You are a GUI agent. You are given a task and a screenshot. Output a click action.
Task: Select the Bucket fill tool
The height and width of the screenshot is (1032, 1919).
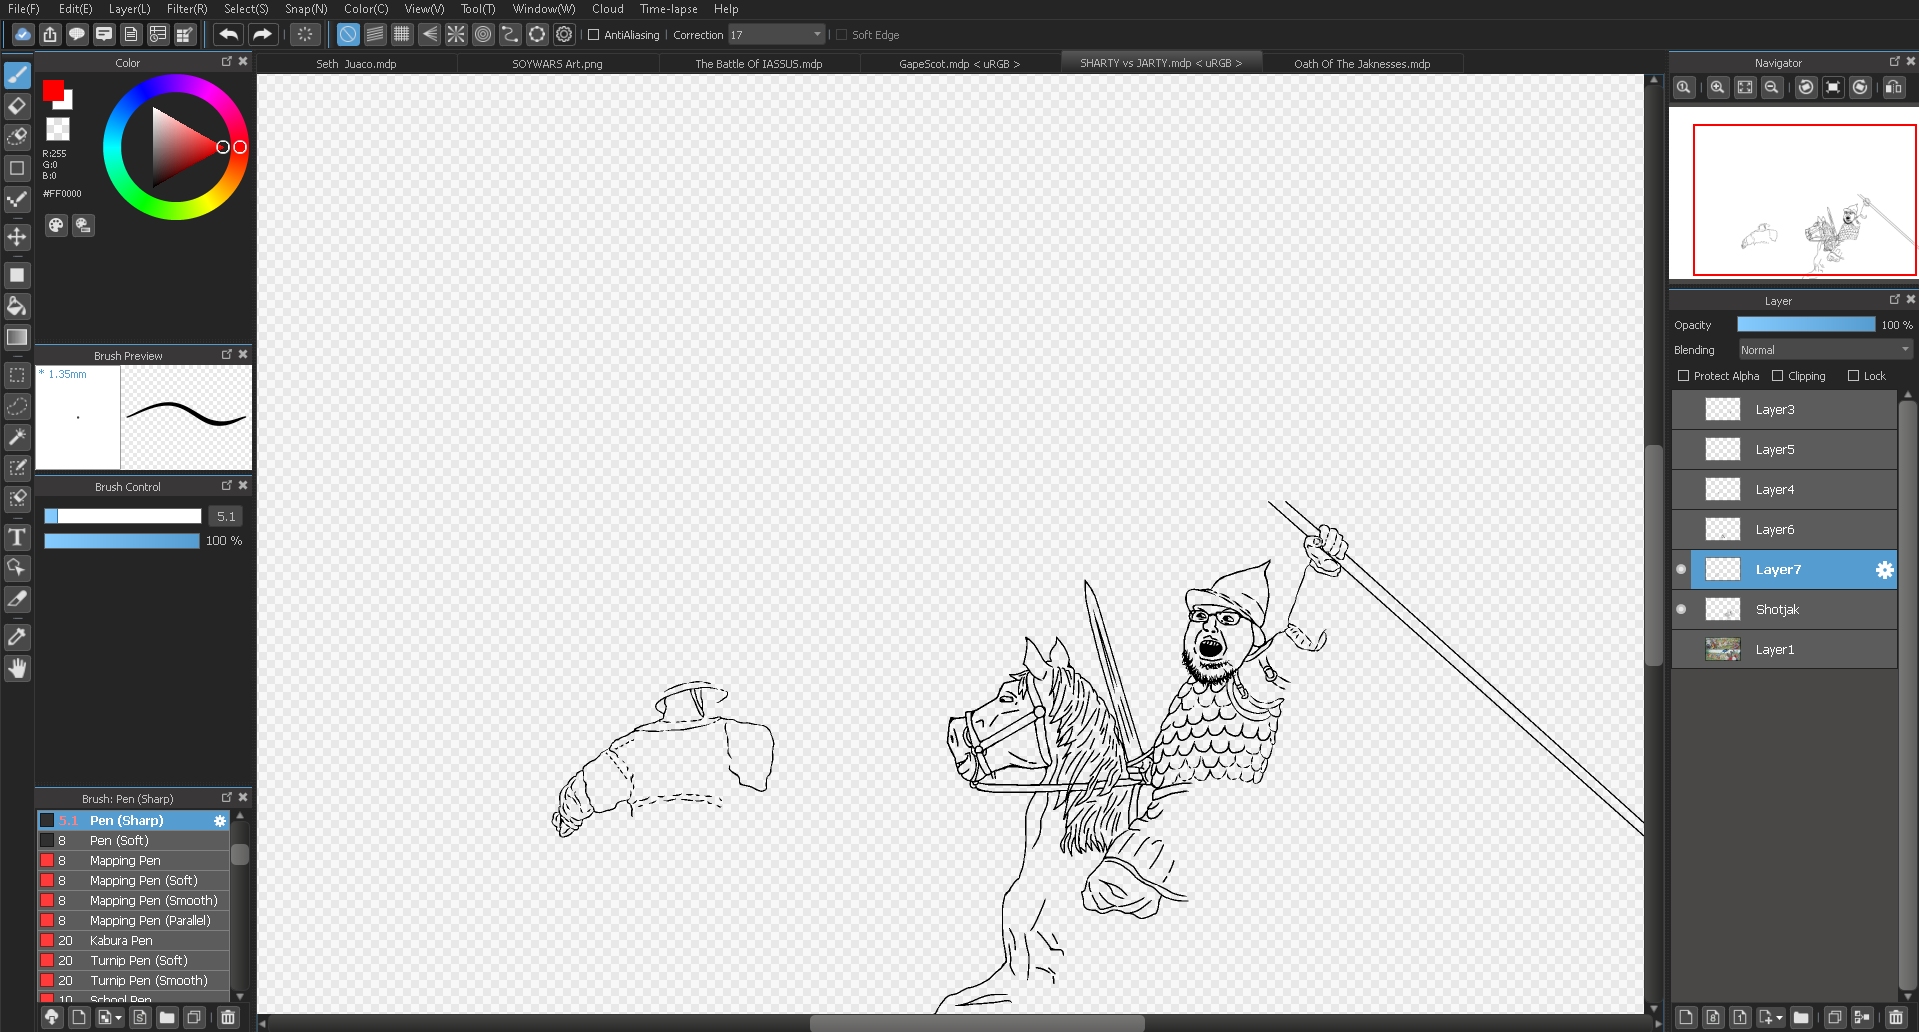pyautogui.click(x=17, y=306)
